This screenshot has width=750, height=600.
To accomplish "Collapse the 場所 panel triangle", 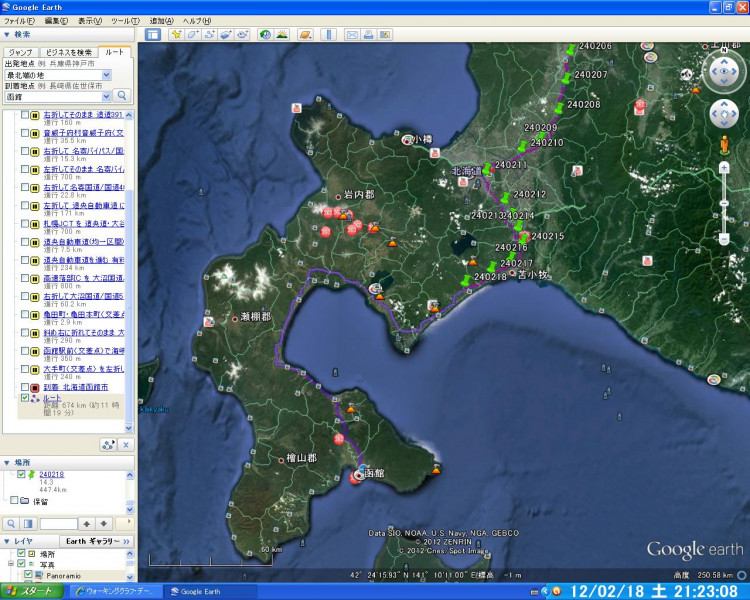I will 7,463.
